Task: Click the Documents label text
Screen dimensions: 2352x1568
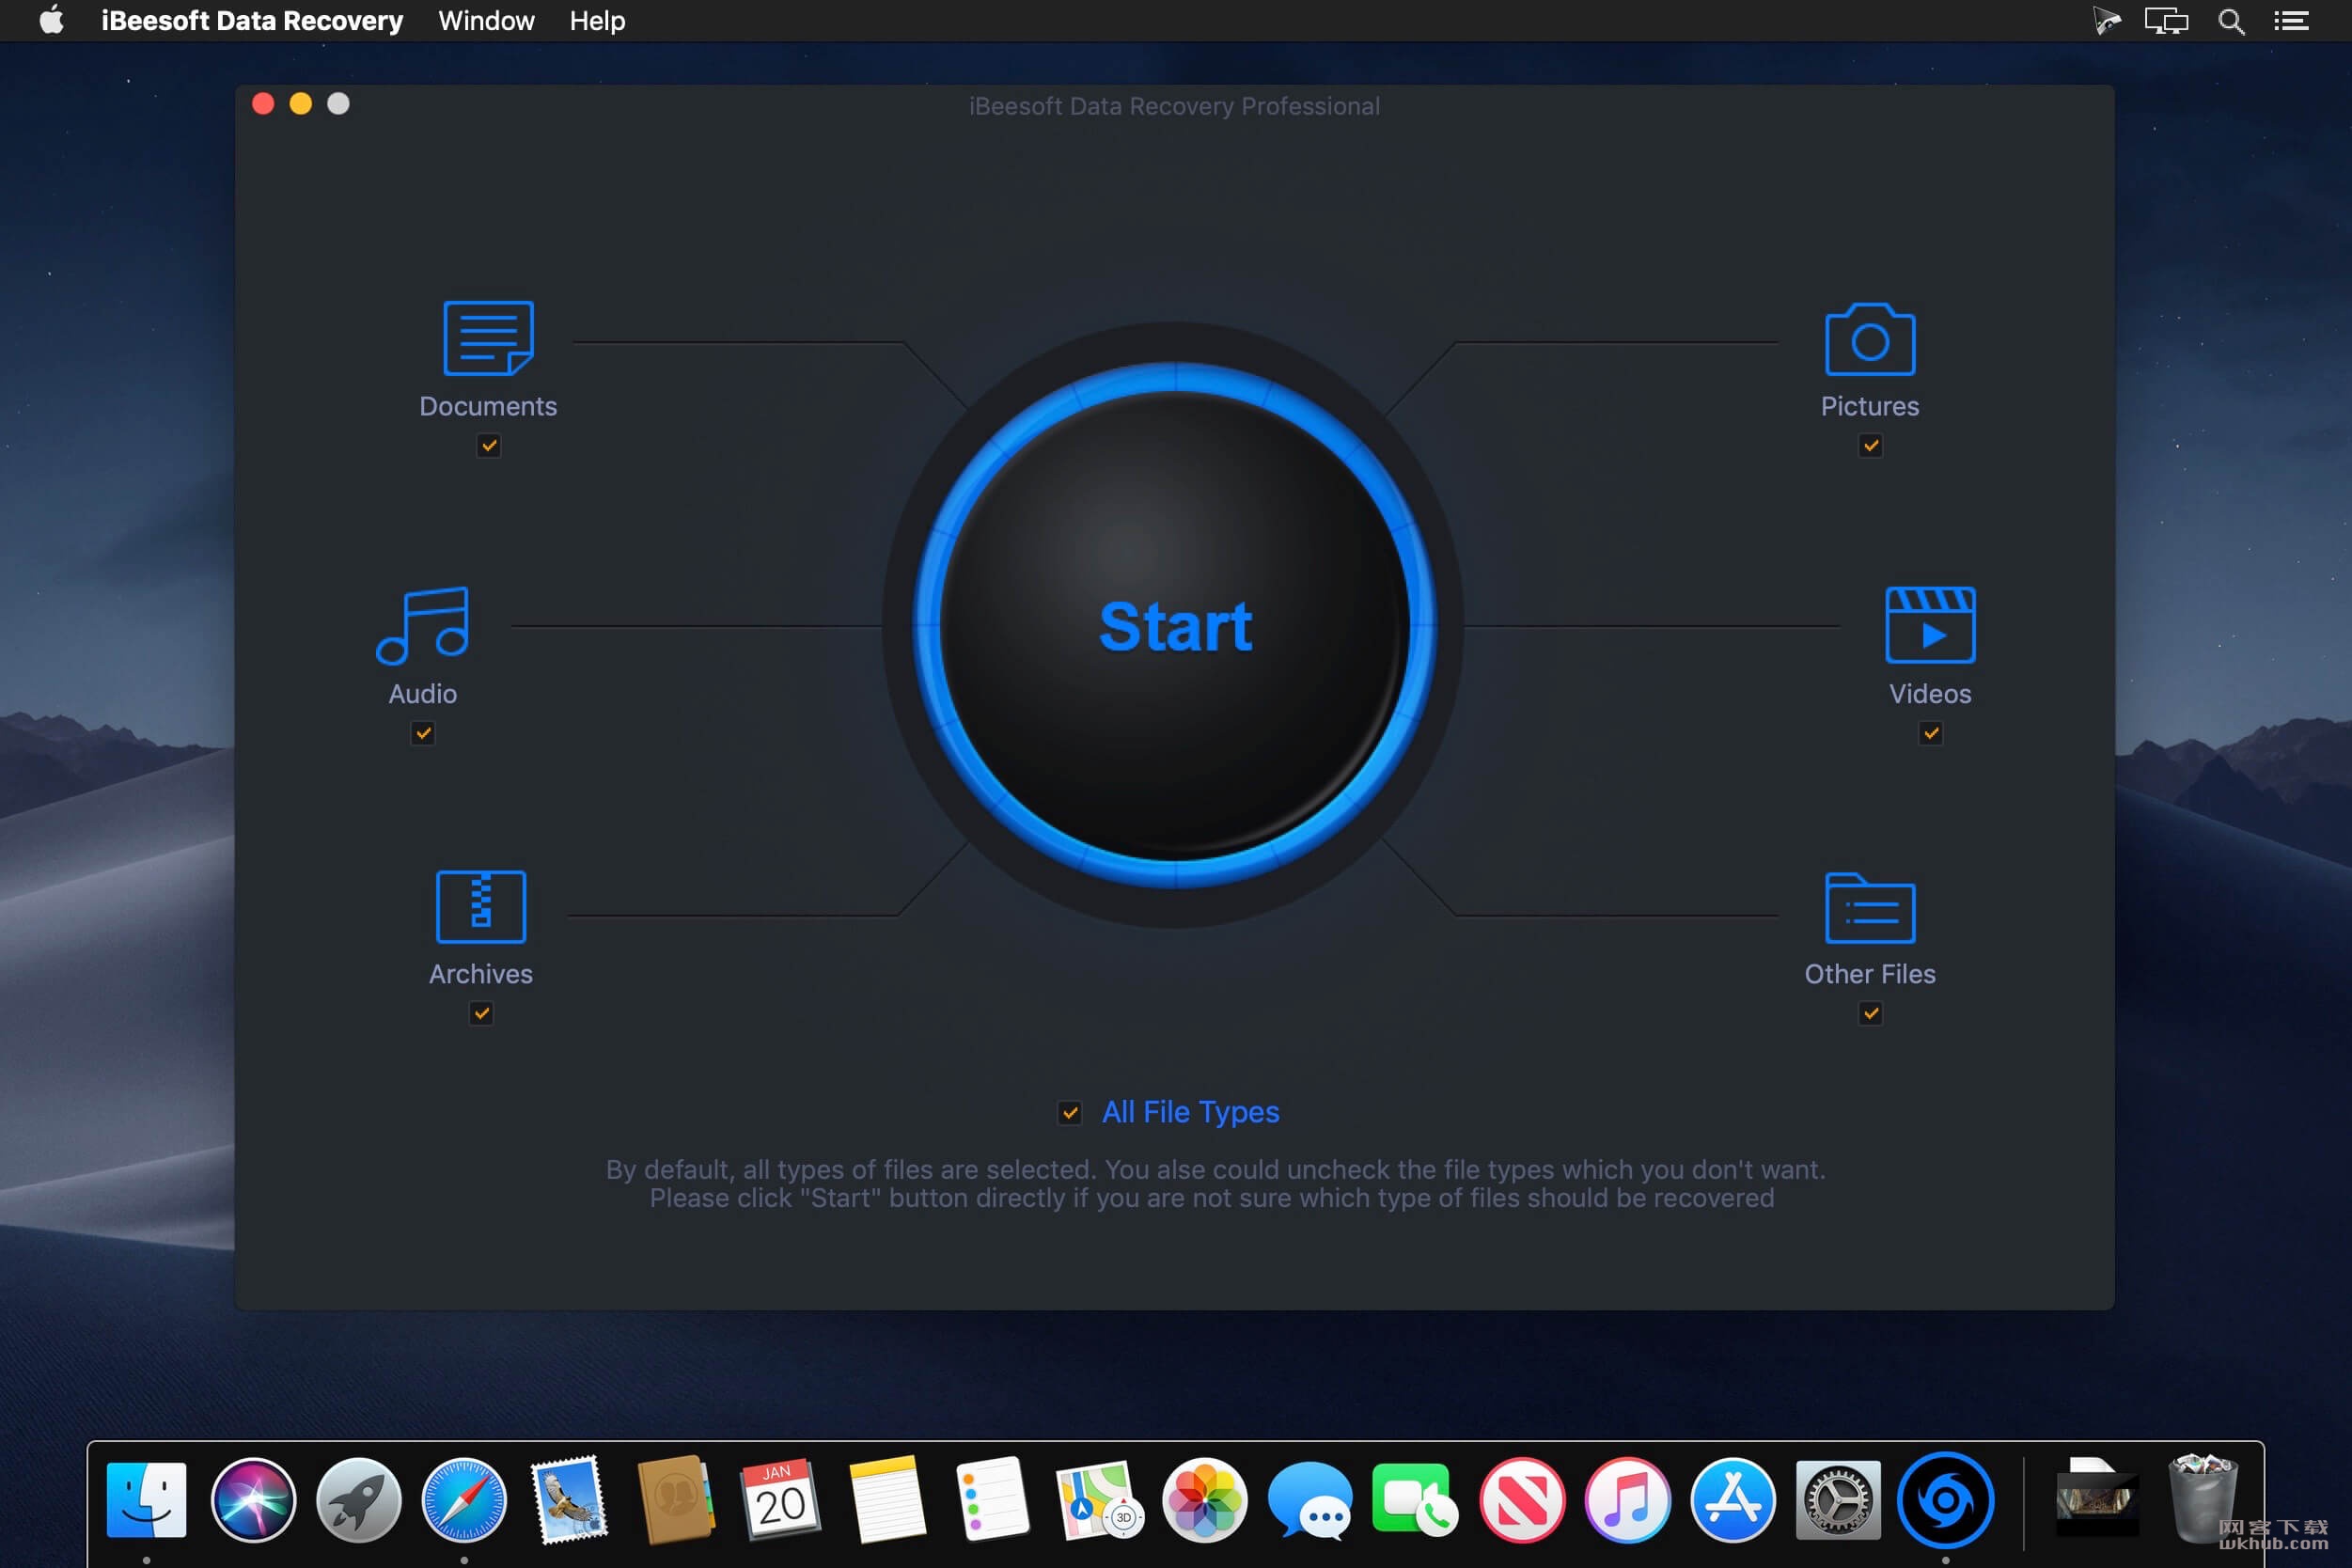Action: coord(488,406)
